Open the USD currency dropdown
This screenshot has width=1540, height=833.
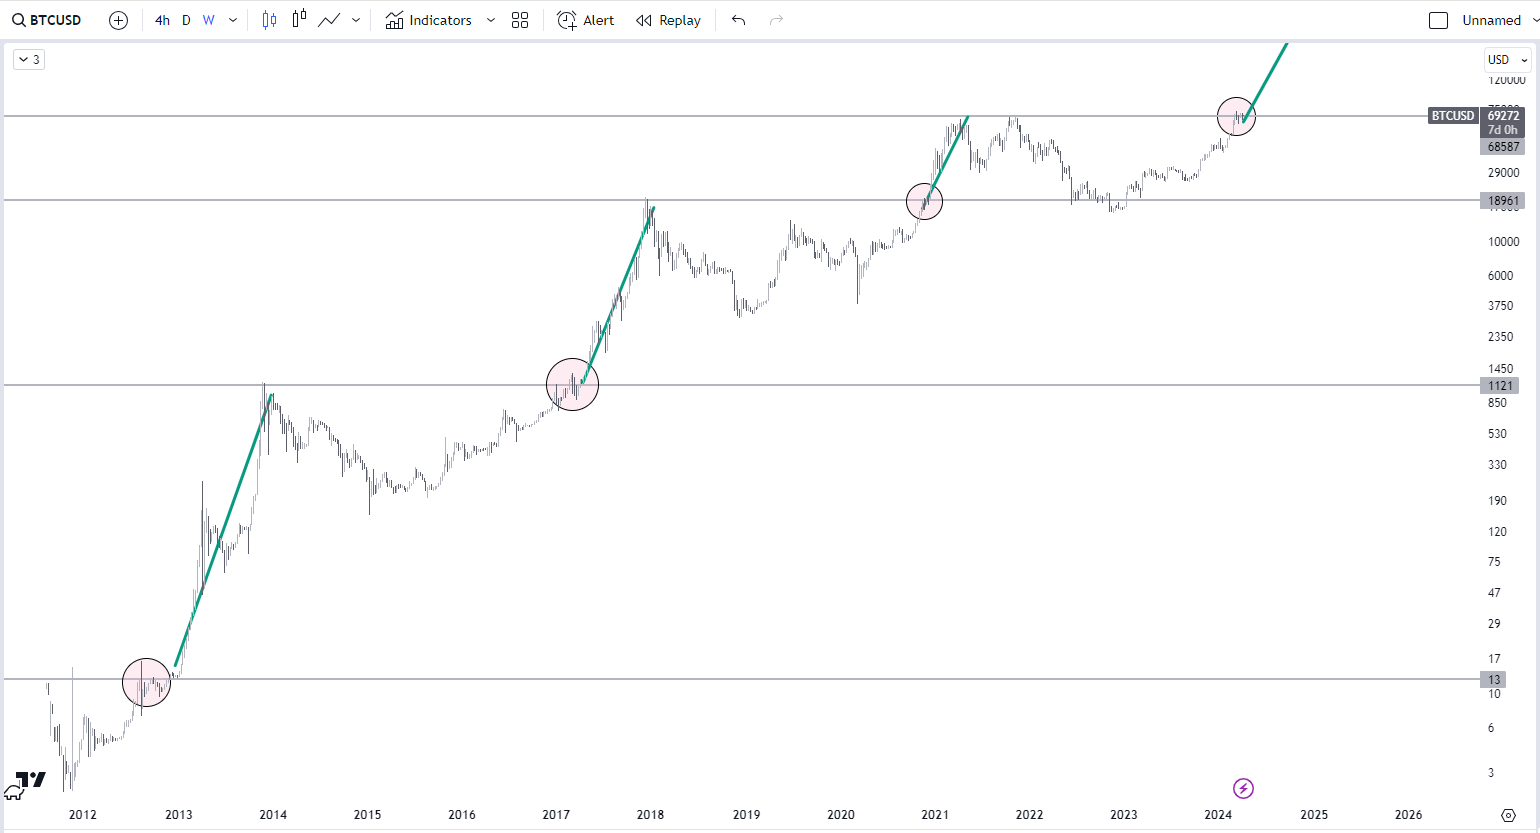tap(1507, 60)
